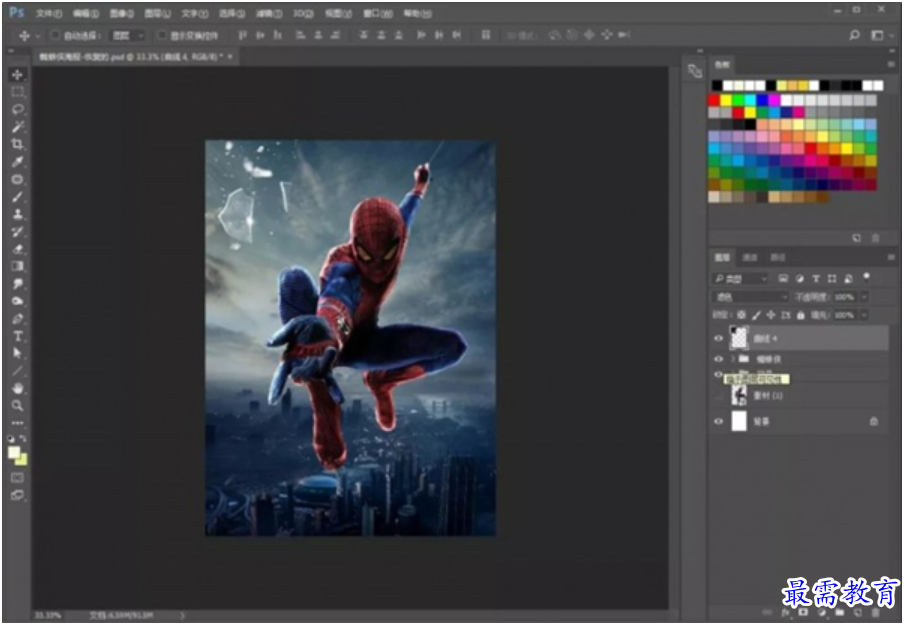Switch to the Channels tab

coord(750,257)
